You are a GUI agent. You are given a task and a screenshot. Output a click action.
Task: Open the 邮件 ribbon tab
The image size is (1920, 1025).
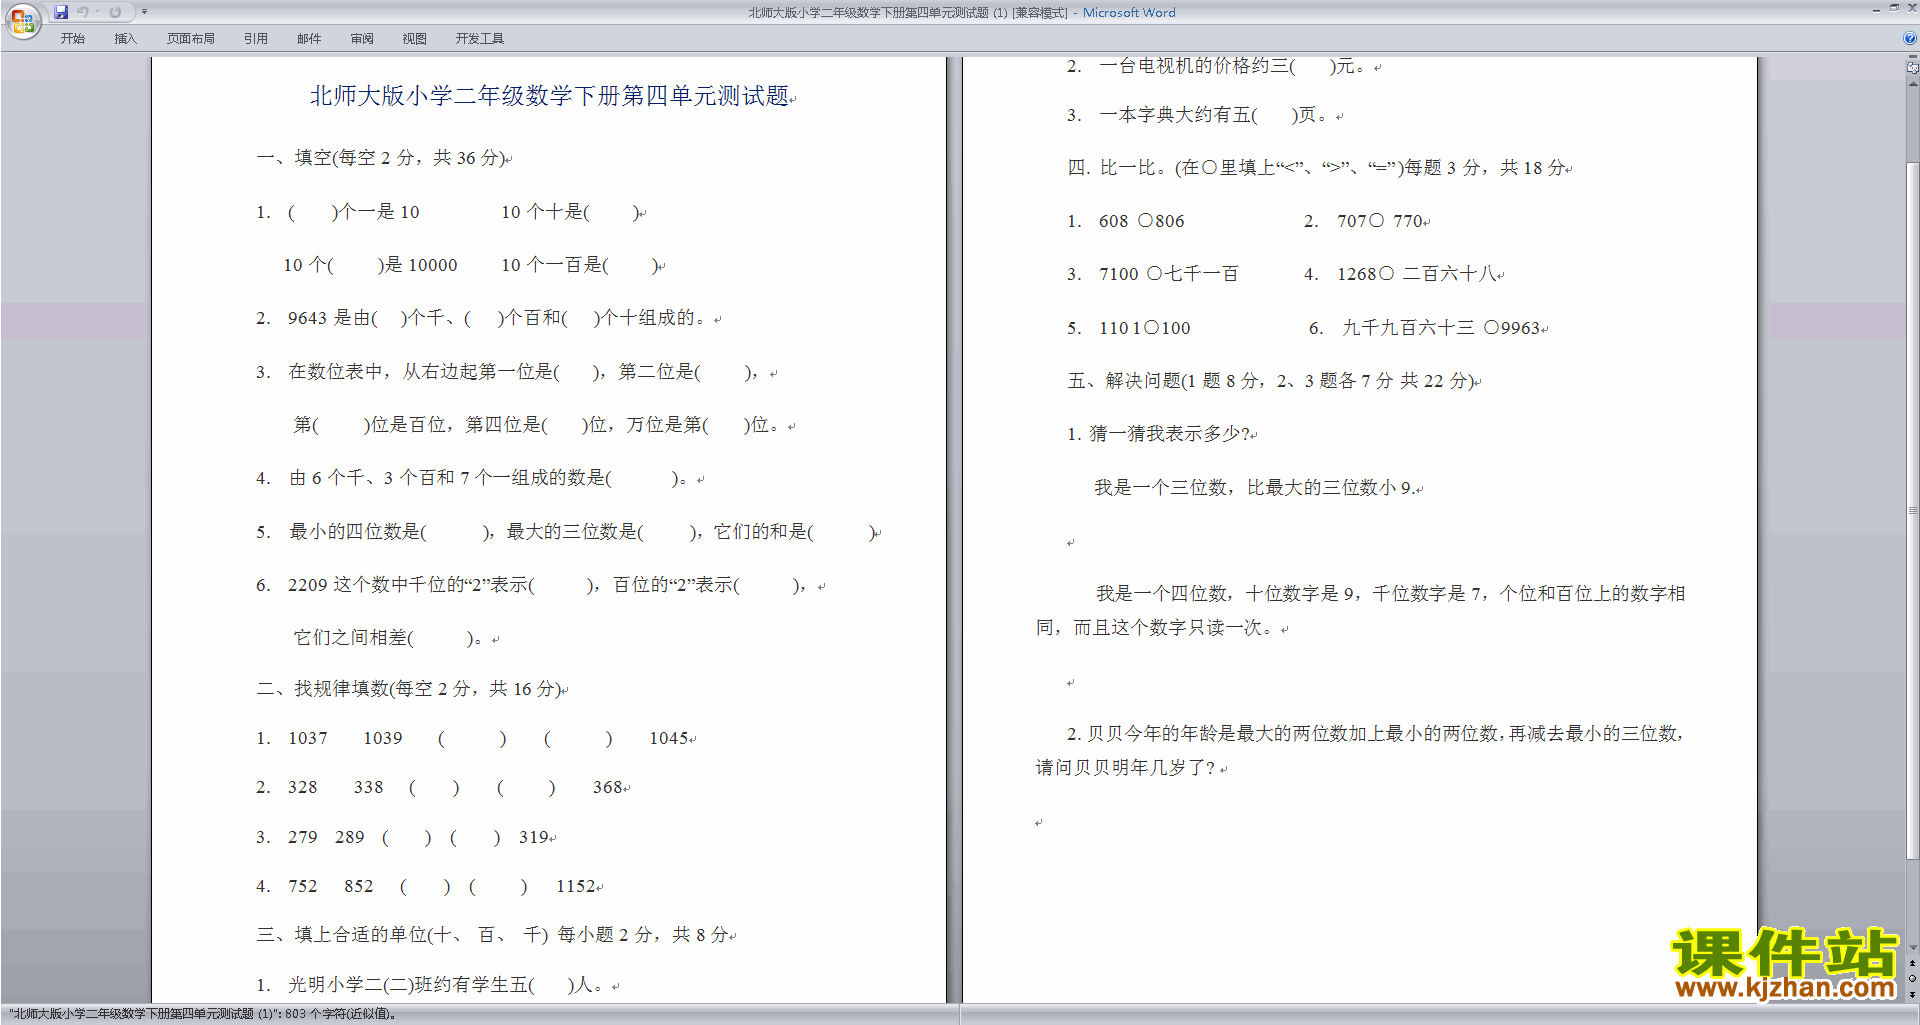[309, 39]
